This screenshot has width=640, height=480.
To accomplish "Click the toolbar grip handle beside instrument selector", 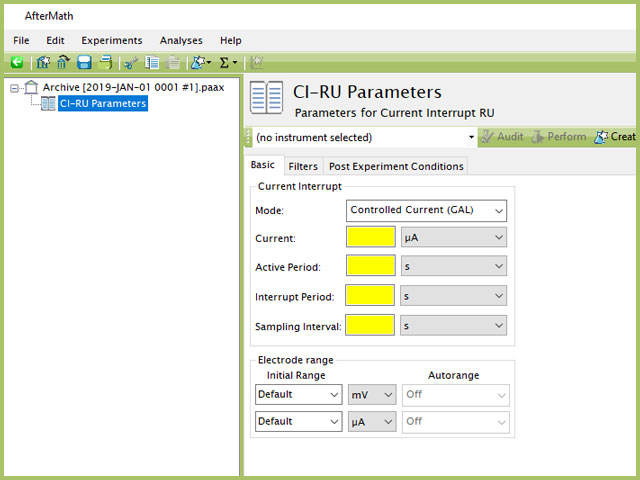I will tap(248, 137).
